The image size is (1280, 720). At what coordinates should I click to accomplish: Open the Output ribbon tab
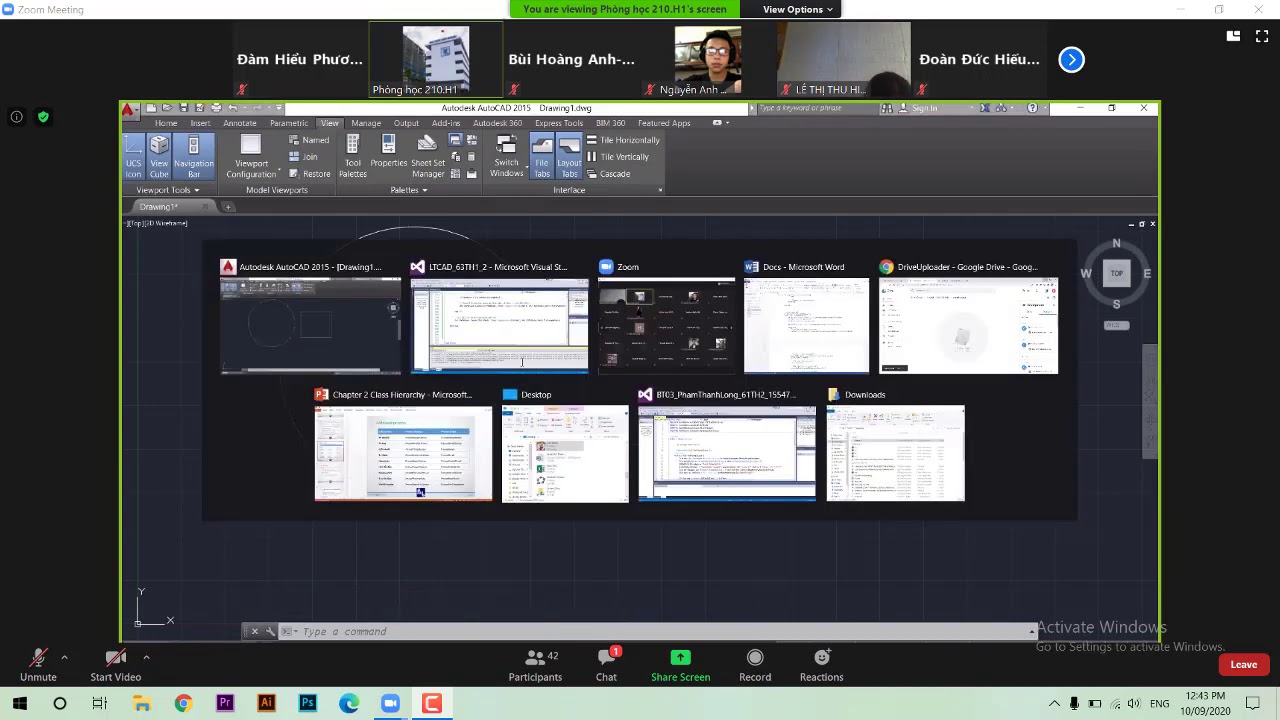406,123
